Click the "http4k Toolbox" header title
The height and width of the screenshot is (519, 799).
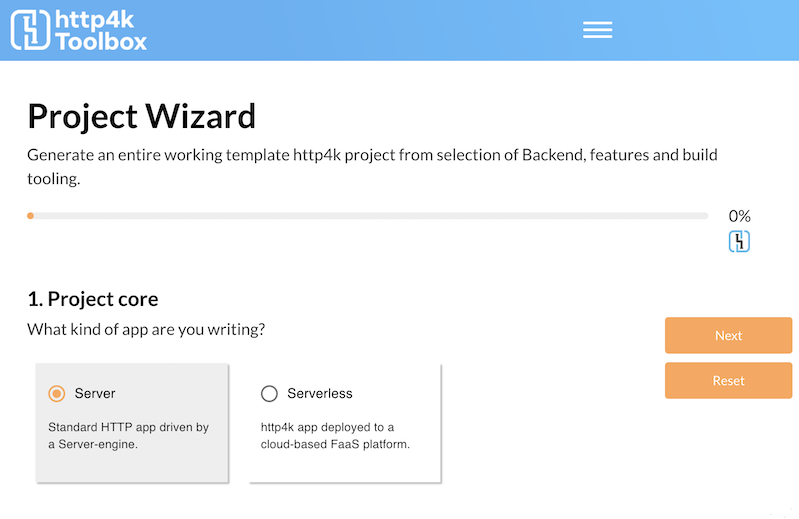(x=101, y=30)
